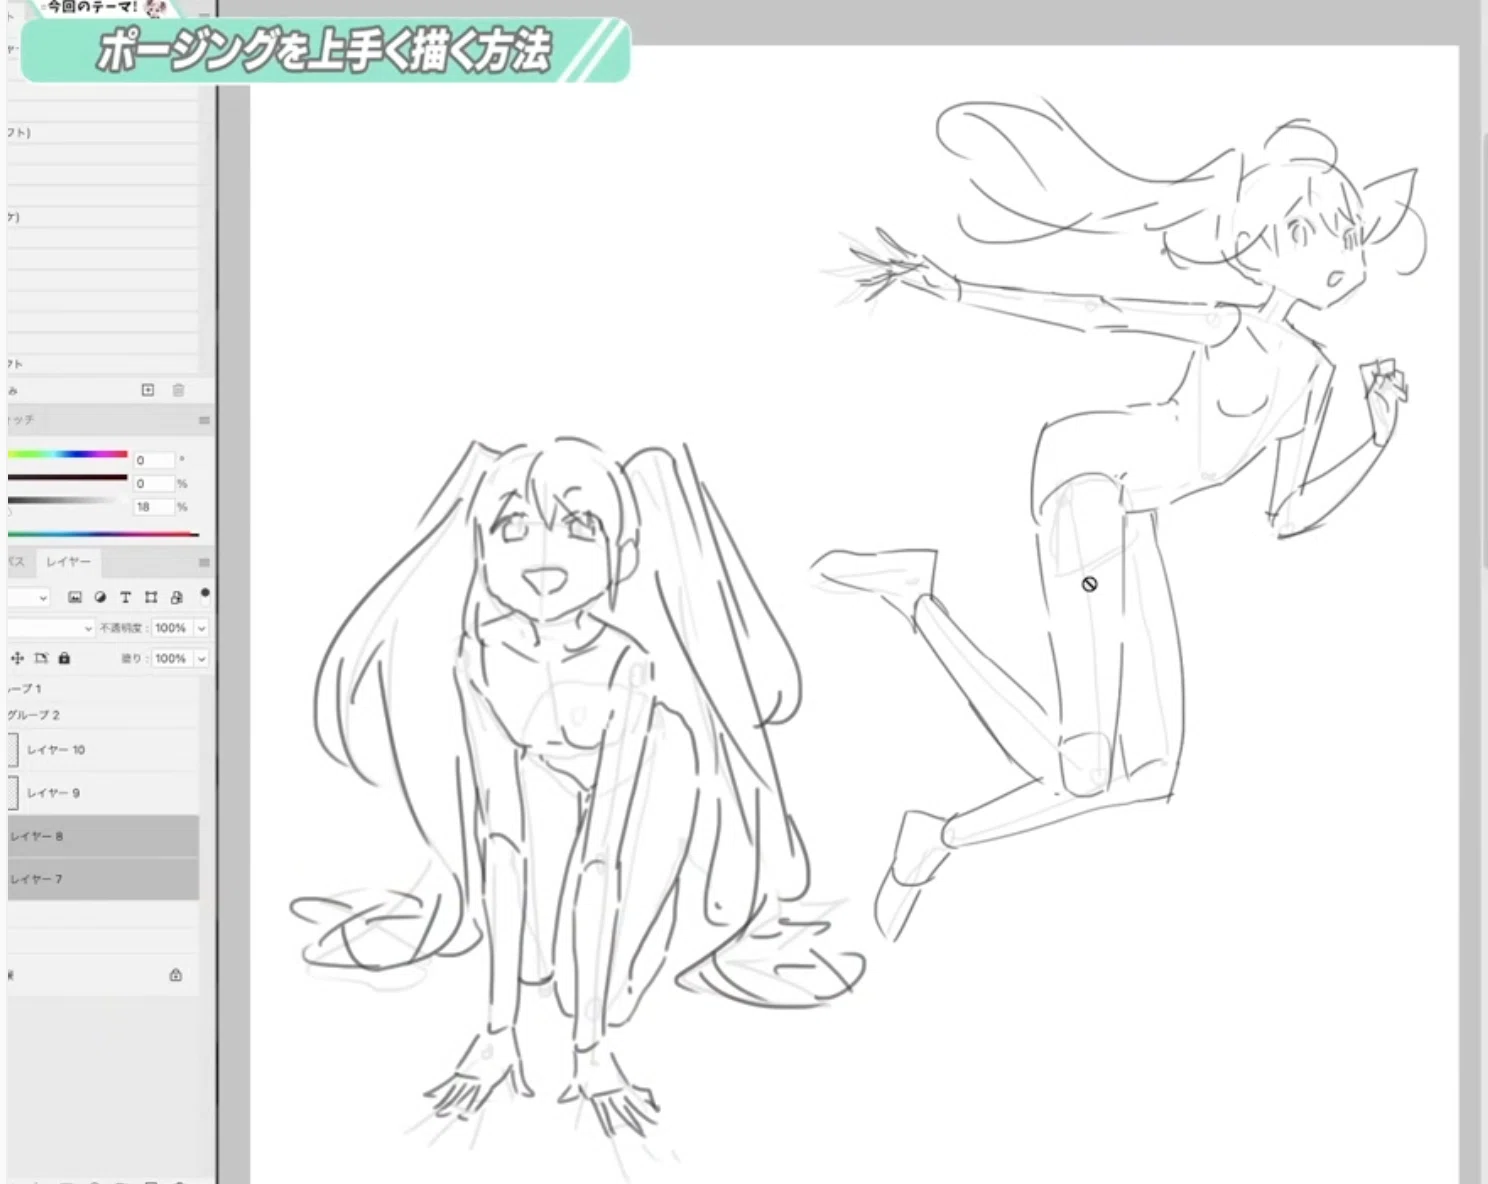Click the brightness value field showing 18
1488x1184 pixels.
[153, 507]
